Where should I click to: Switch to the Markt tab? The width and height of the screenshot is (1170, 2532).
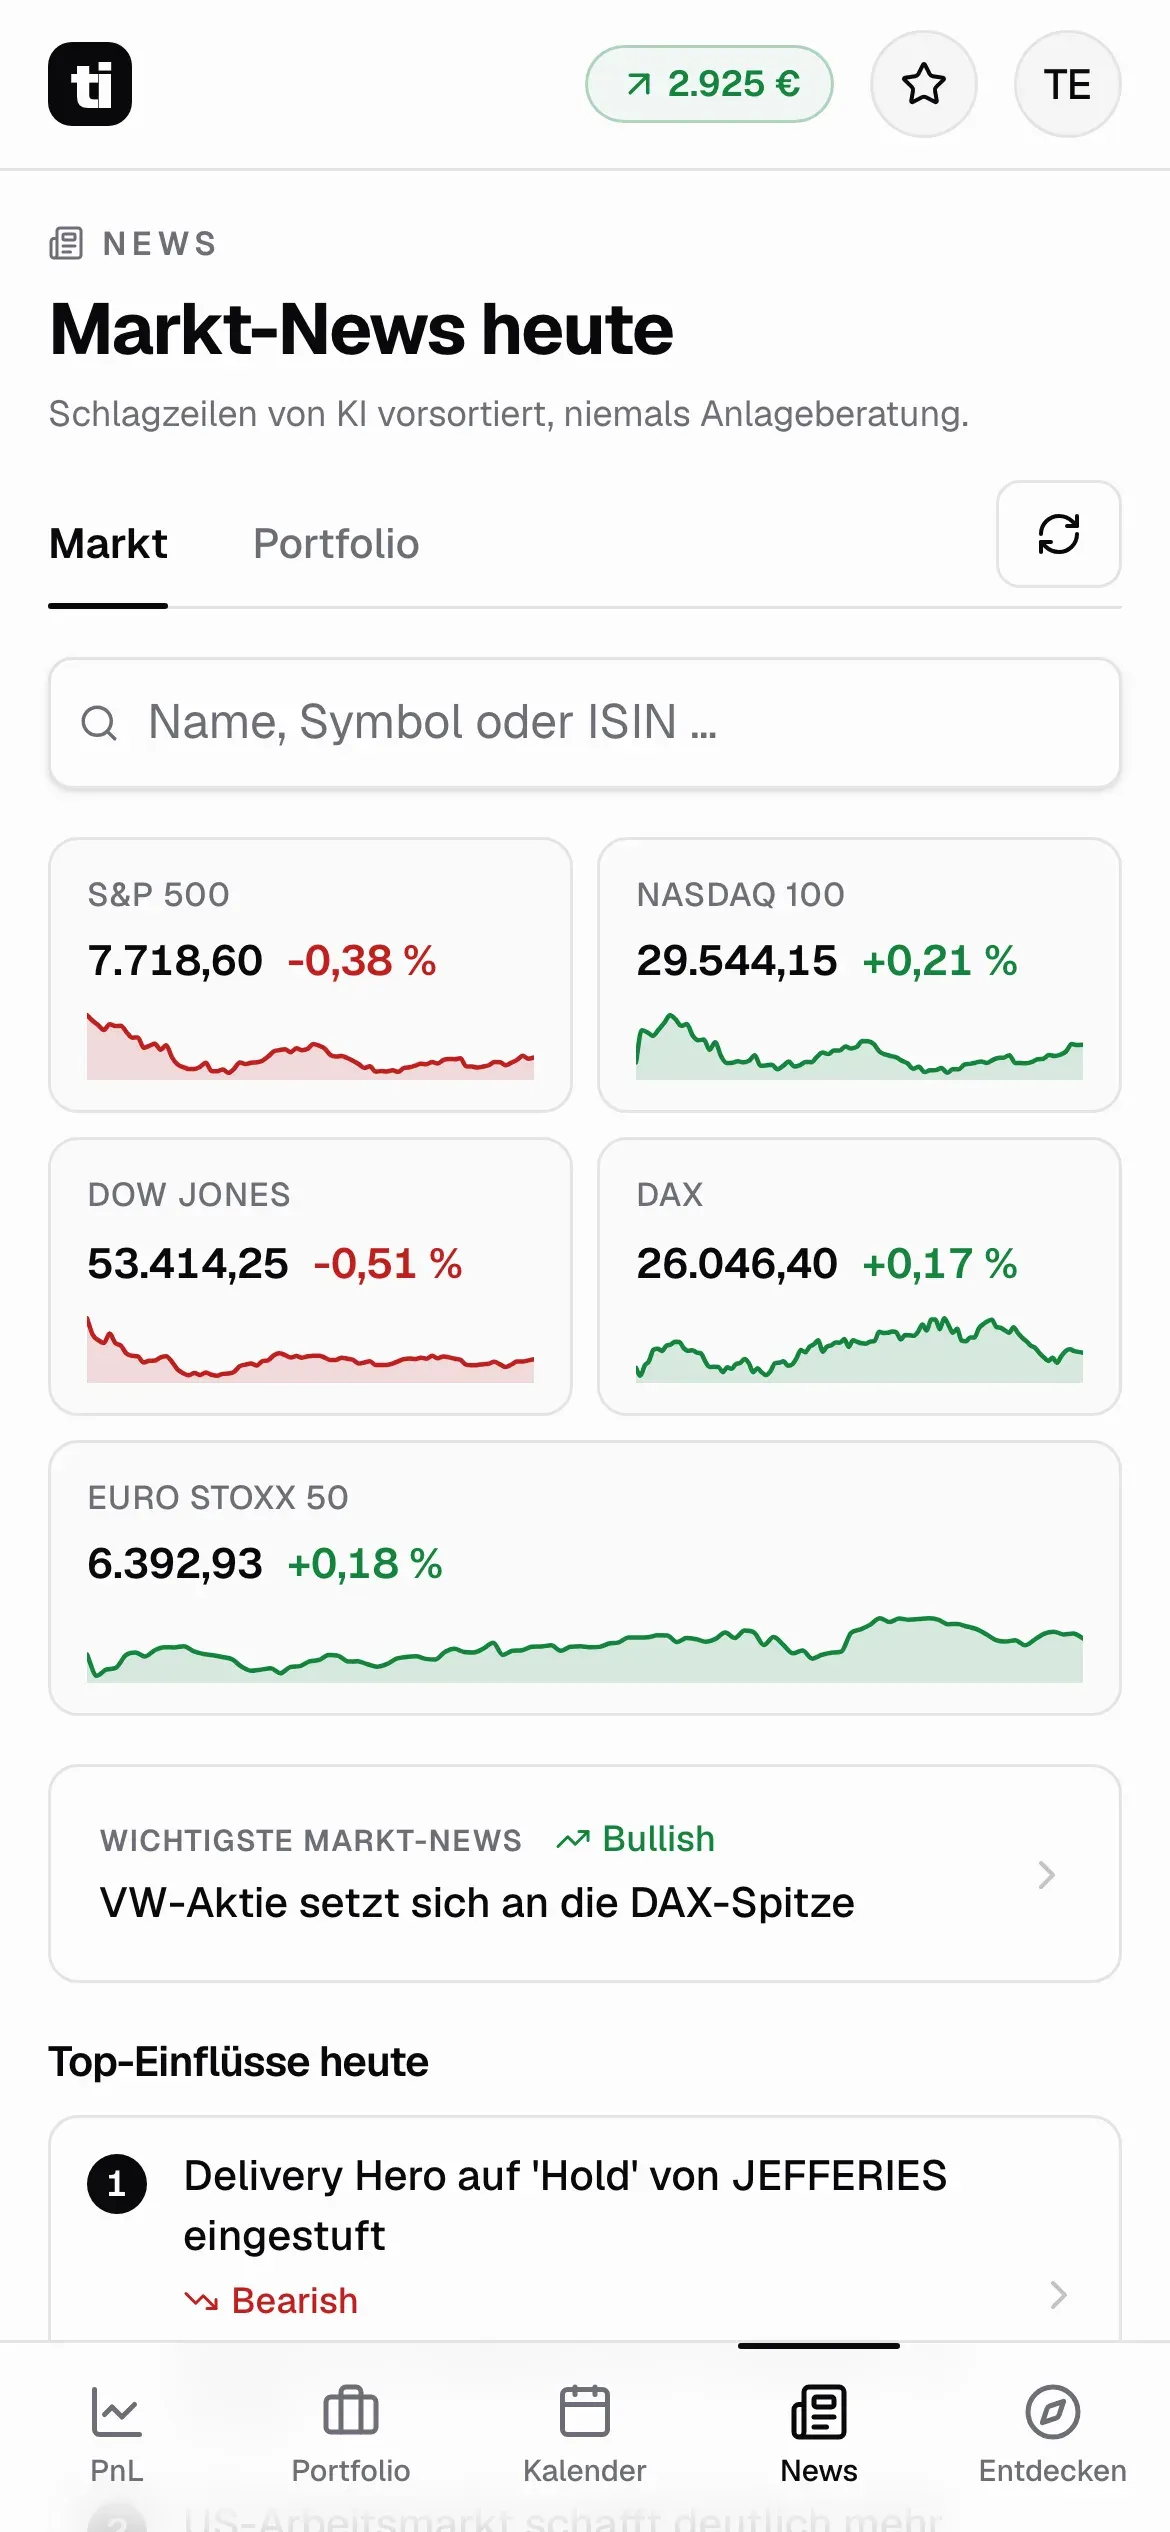[108, 544]
